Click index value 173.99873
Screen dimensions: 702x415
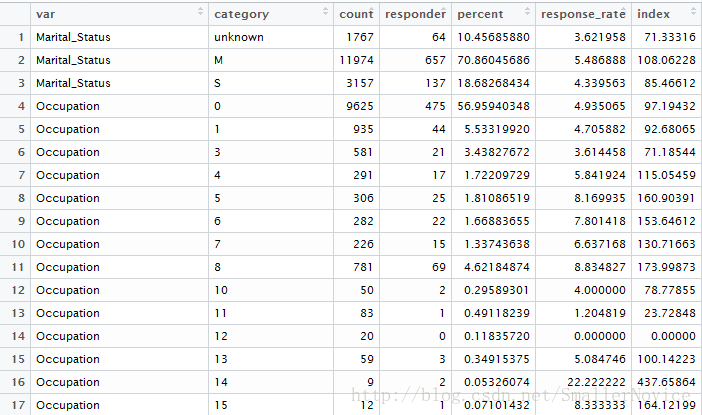coord(667,267)
